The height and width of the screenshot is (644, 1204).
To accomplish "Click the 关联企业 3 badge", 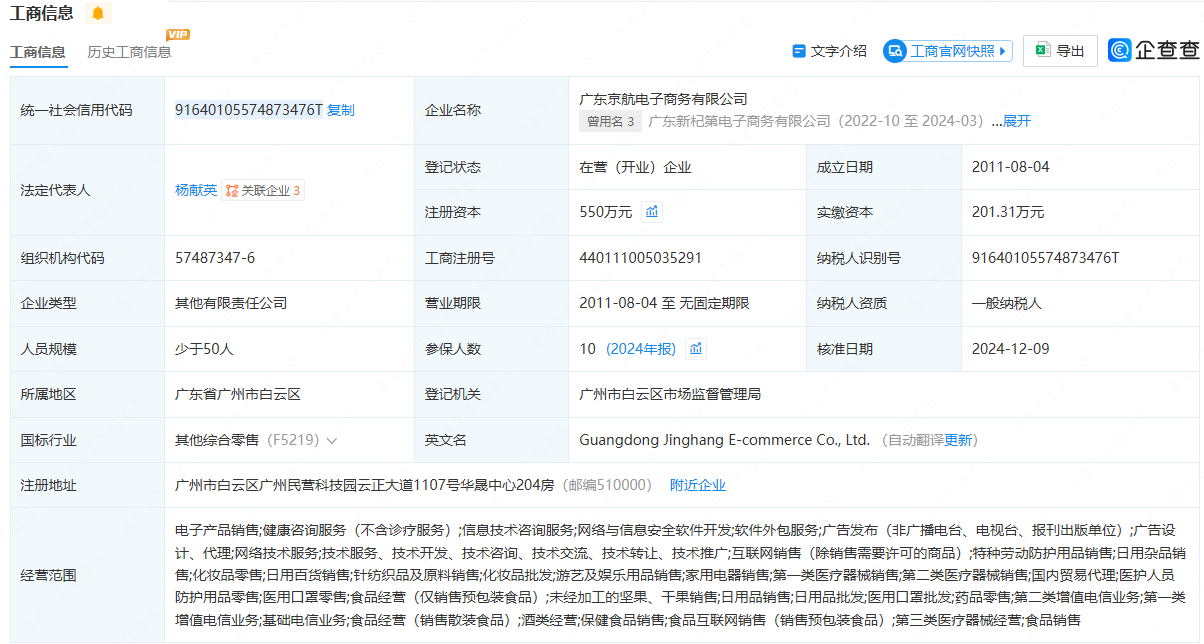I will point(263,190).
